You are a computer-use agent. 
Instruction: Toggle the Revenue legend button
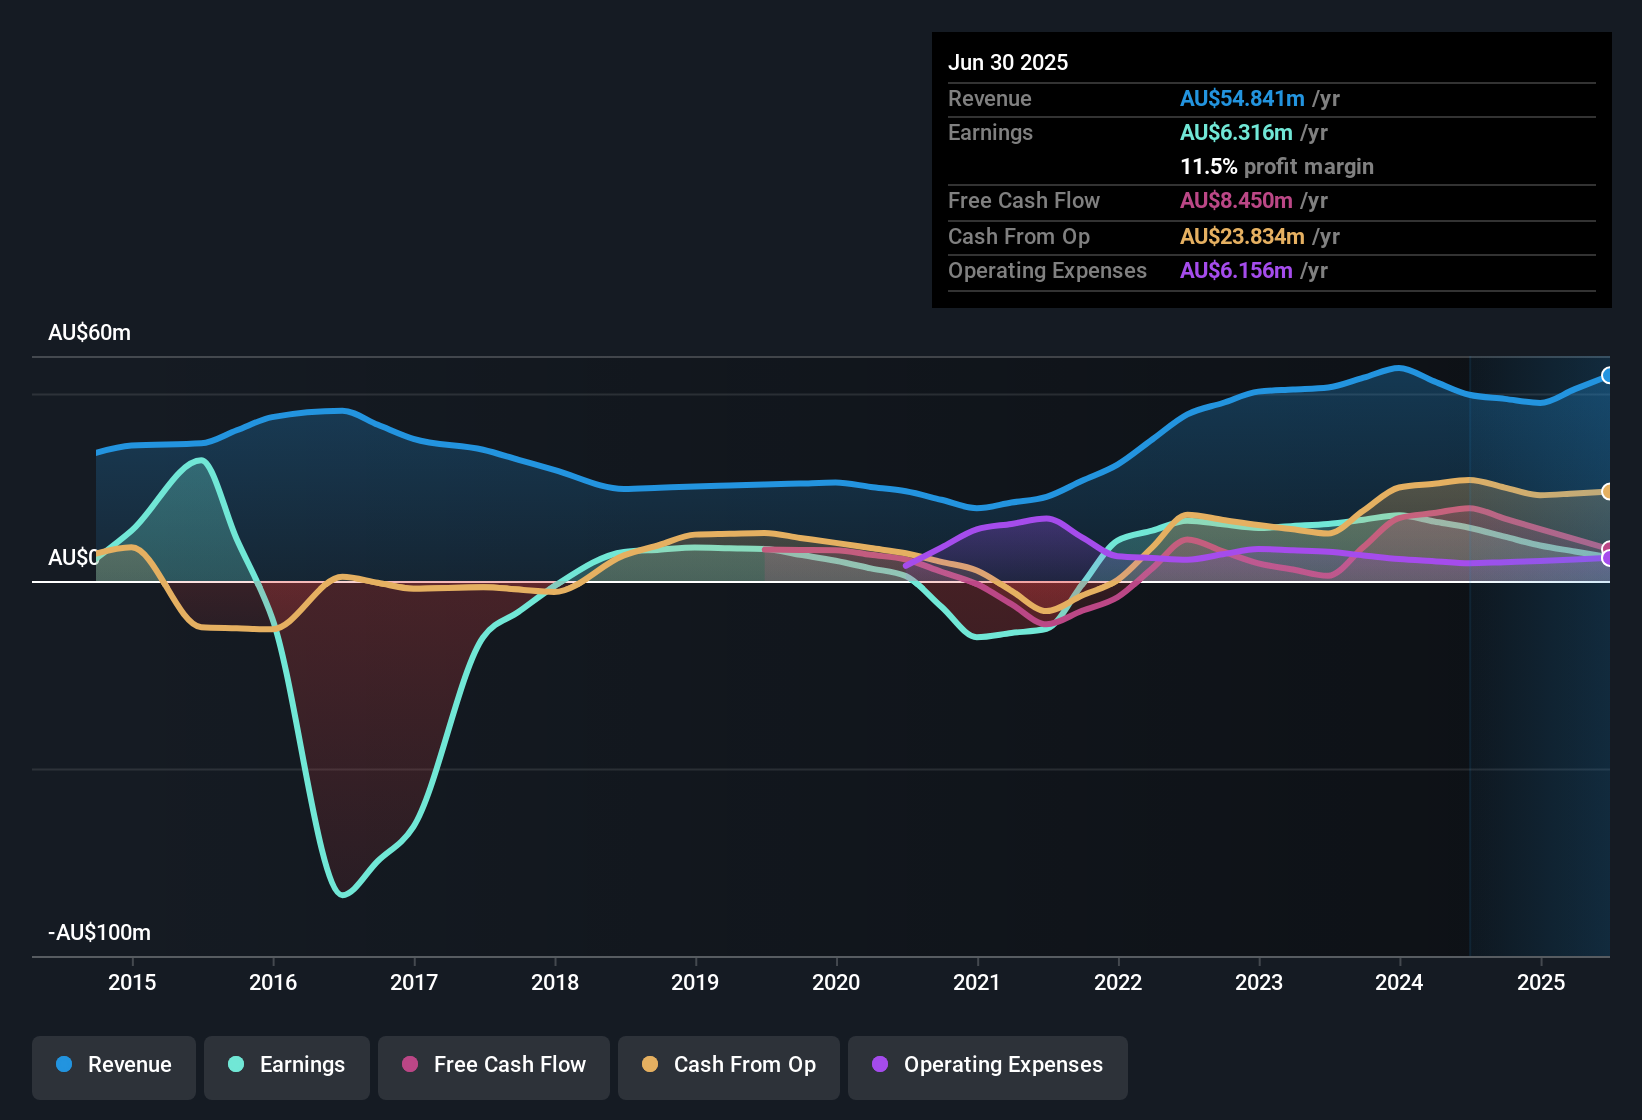click(114, 1067)
